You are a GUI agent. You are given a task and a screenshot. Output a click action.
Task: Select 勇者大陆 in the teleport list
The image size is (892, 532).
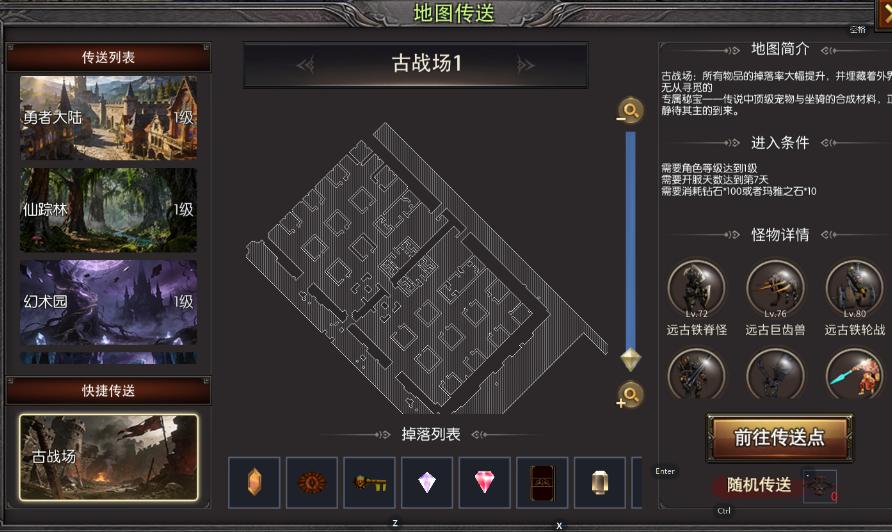(109, 118)
